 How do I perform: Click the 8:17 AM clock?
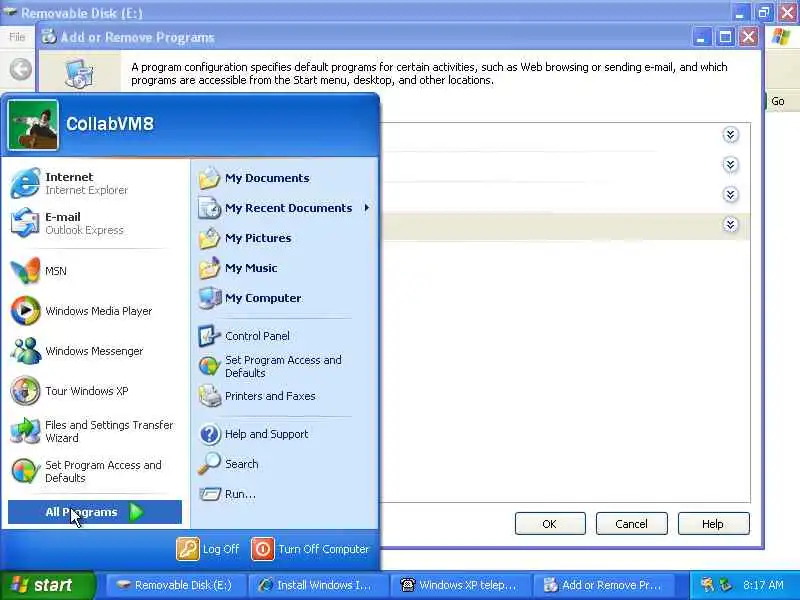[x=763, y=585]
